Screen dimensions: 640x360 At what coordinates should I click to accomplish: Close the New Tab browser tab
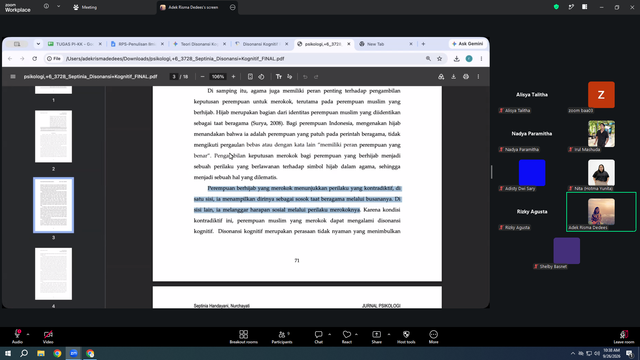(411, 44)
